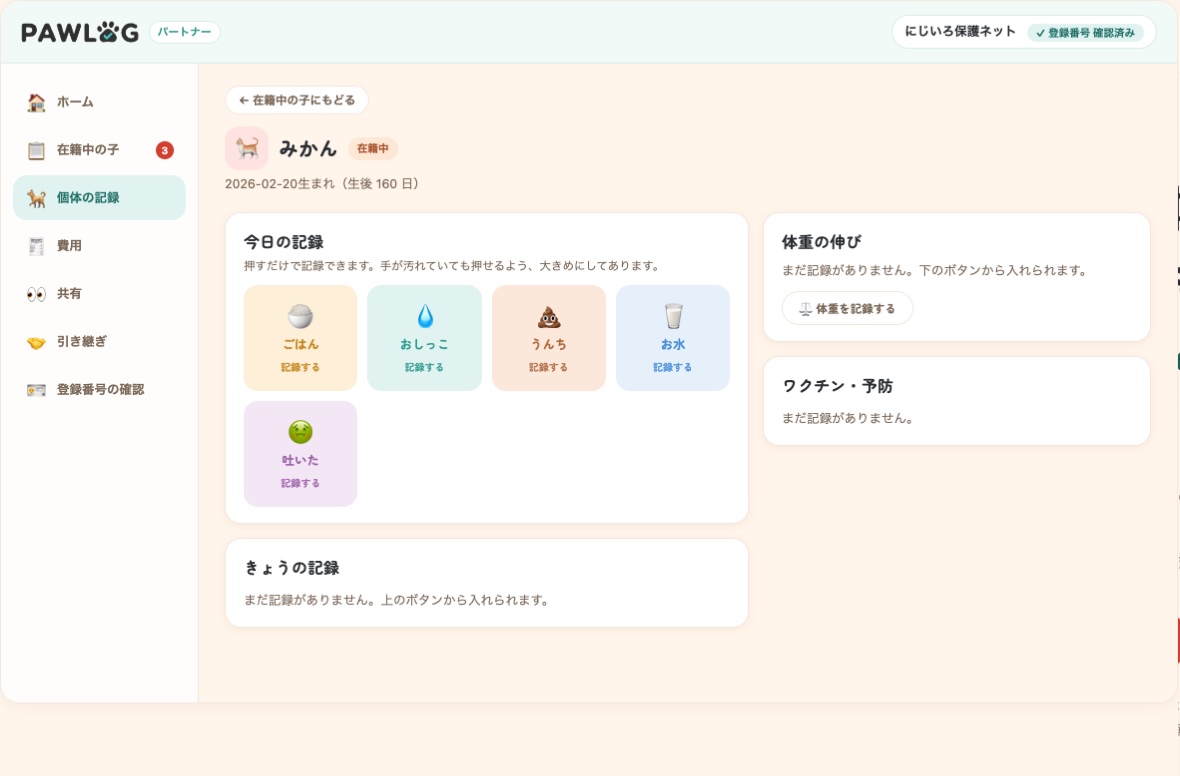
Task: Click the receipt icon beside 費用
Action: pyautogui.click(x=36, y=246)
